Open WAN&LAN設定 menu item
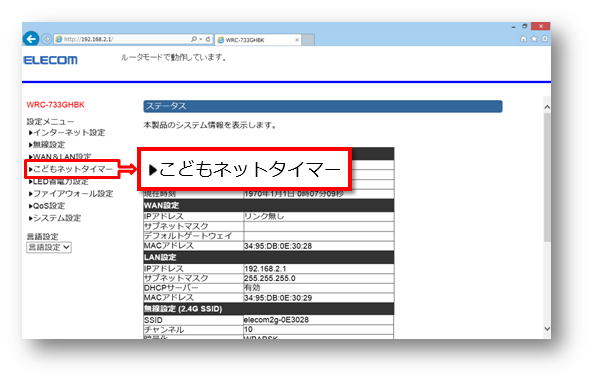593x381 pixels. pos(60,156)
